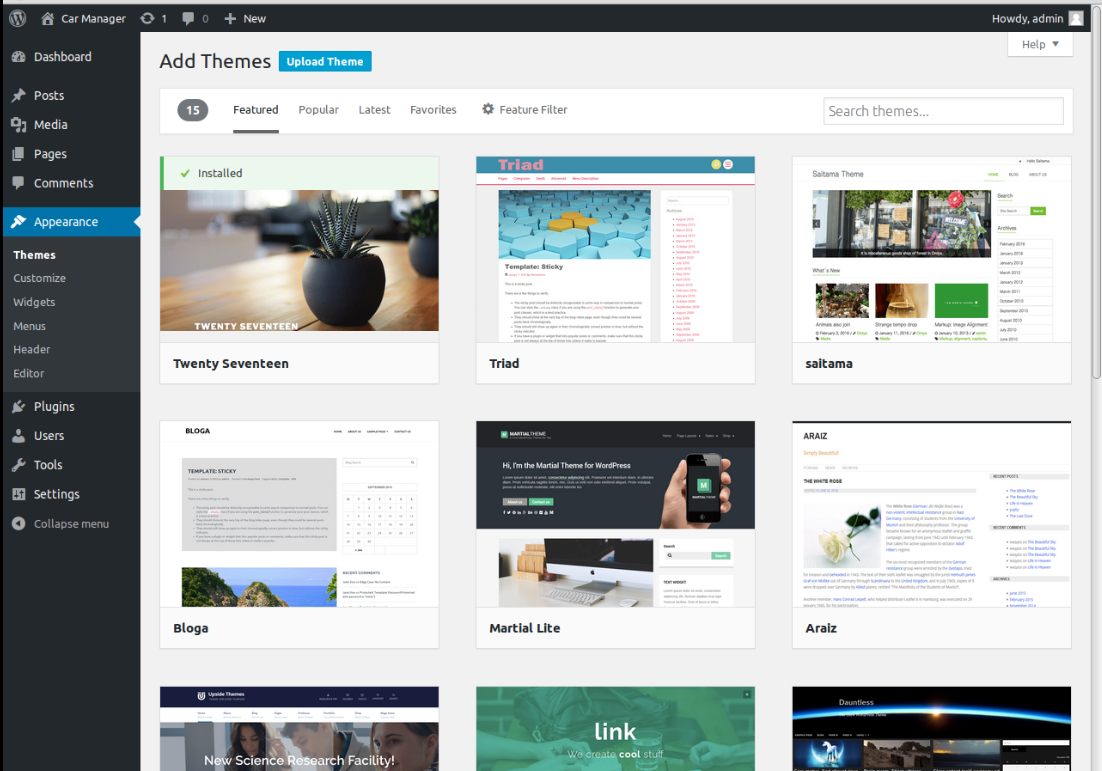Open the Feature Filter options
Viewport: 1102px width, 771px height.
coord(524,110)
